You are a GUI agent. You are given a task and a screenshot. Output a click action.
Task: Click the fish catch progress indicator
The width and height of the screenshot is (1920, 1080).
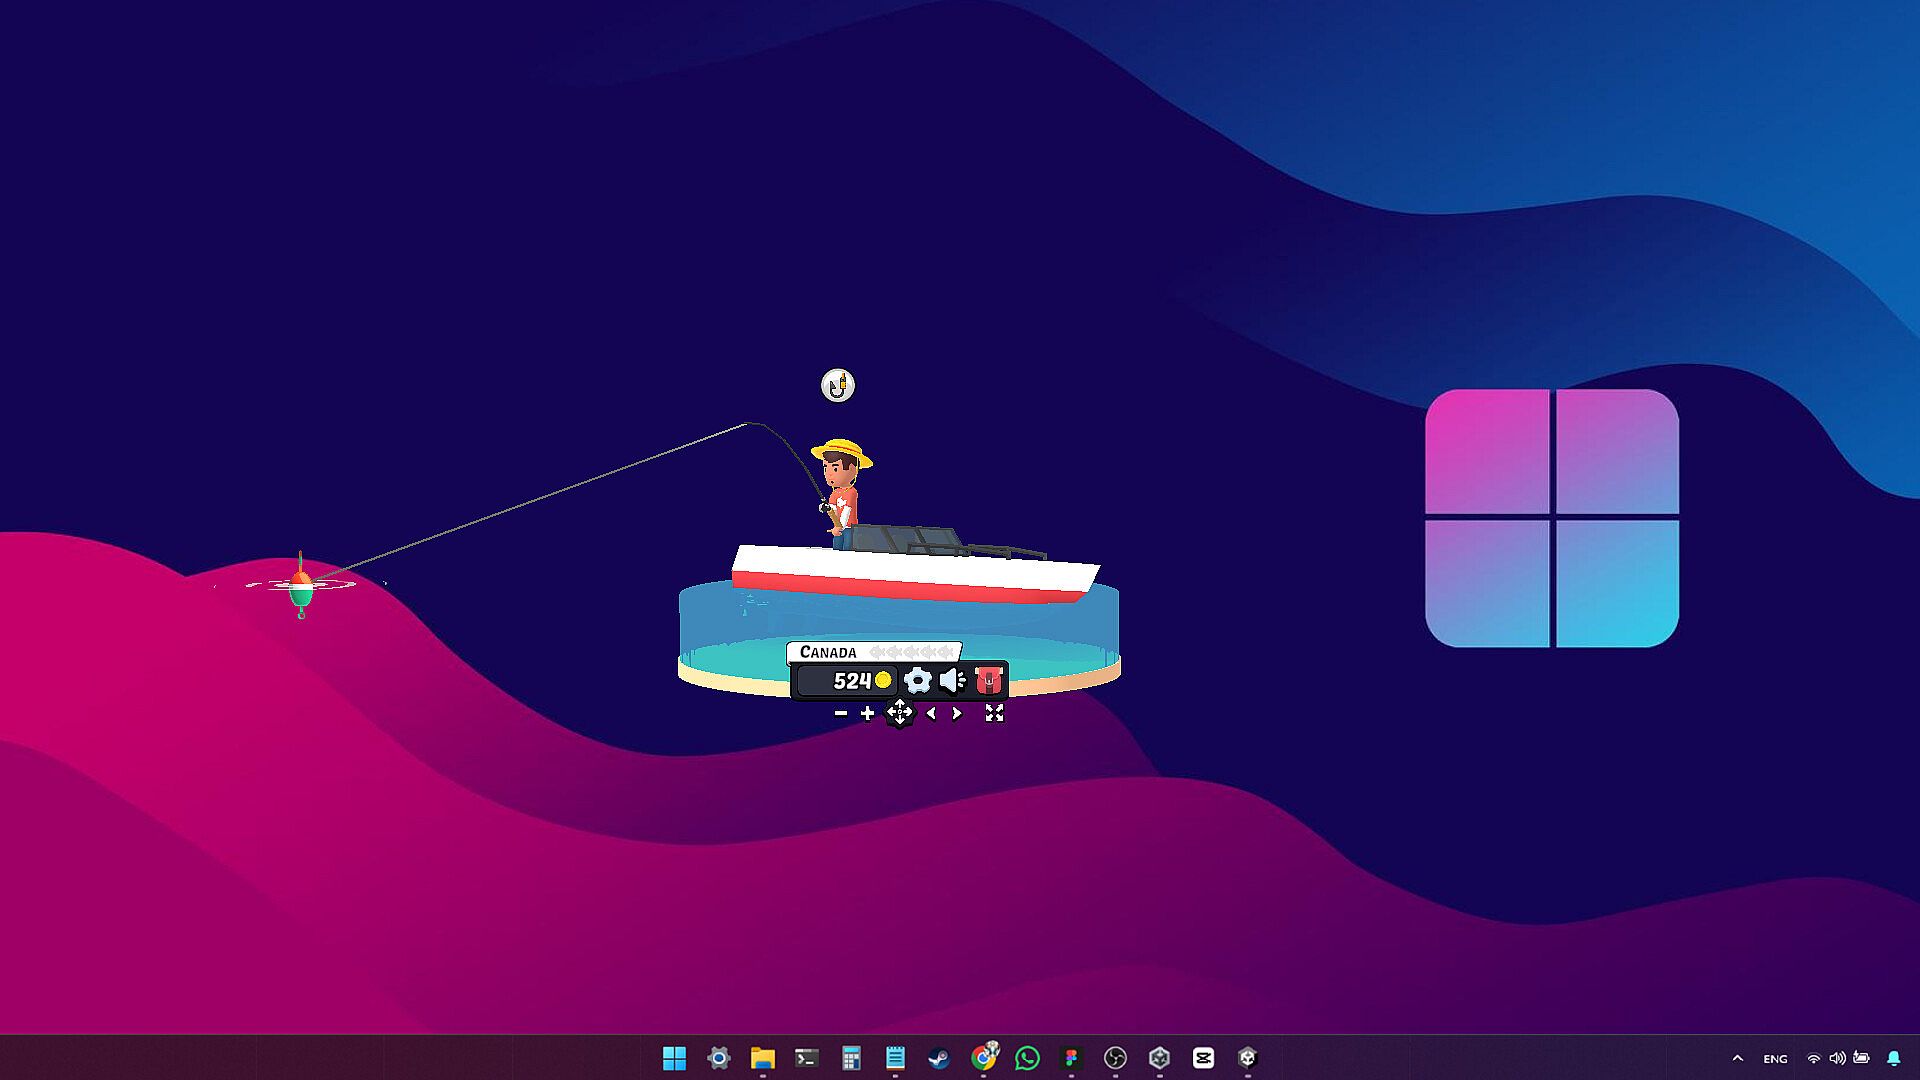911,652
